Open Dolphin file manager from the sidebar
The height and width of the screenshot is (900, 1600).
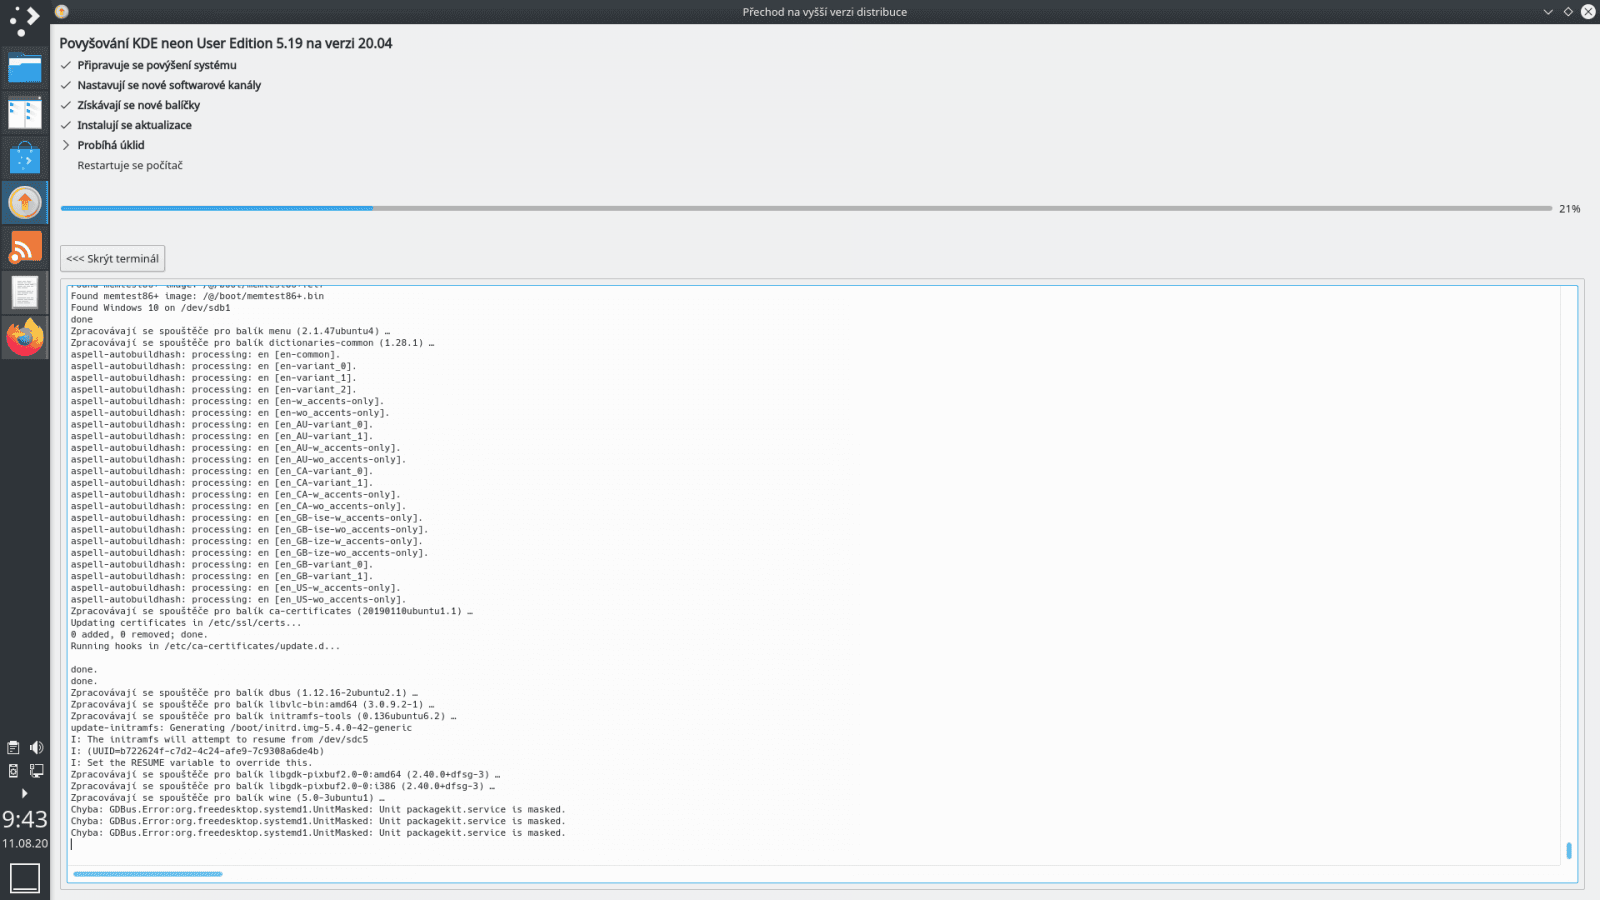click(25, 69)
